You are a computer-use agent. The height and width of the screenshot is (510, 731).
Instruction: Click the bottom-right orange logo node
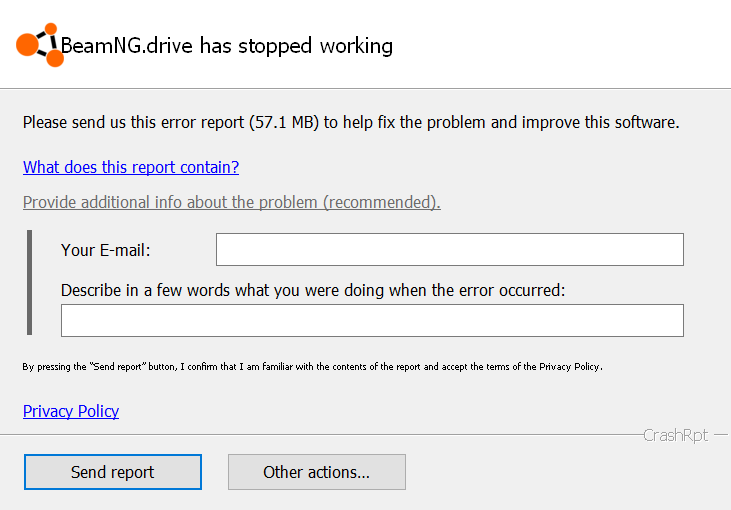(55, 58)
